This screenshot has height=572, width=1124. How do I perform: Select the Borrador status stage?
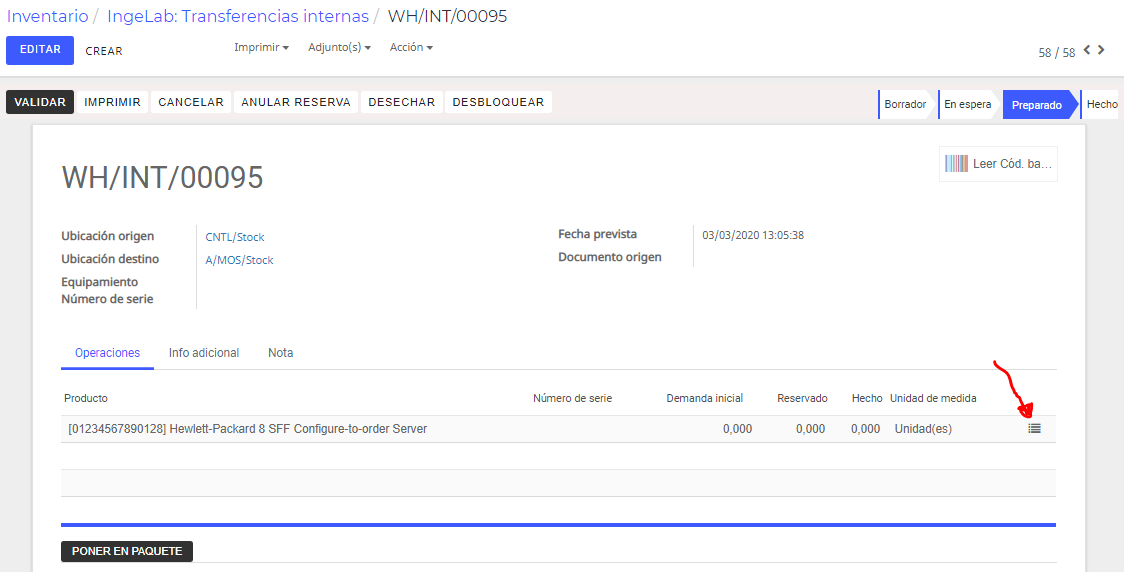pyautogui.click(x=905, y=104)
